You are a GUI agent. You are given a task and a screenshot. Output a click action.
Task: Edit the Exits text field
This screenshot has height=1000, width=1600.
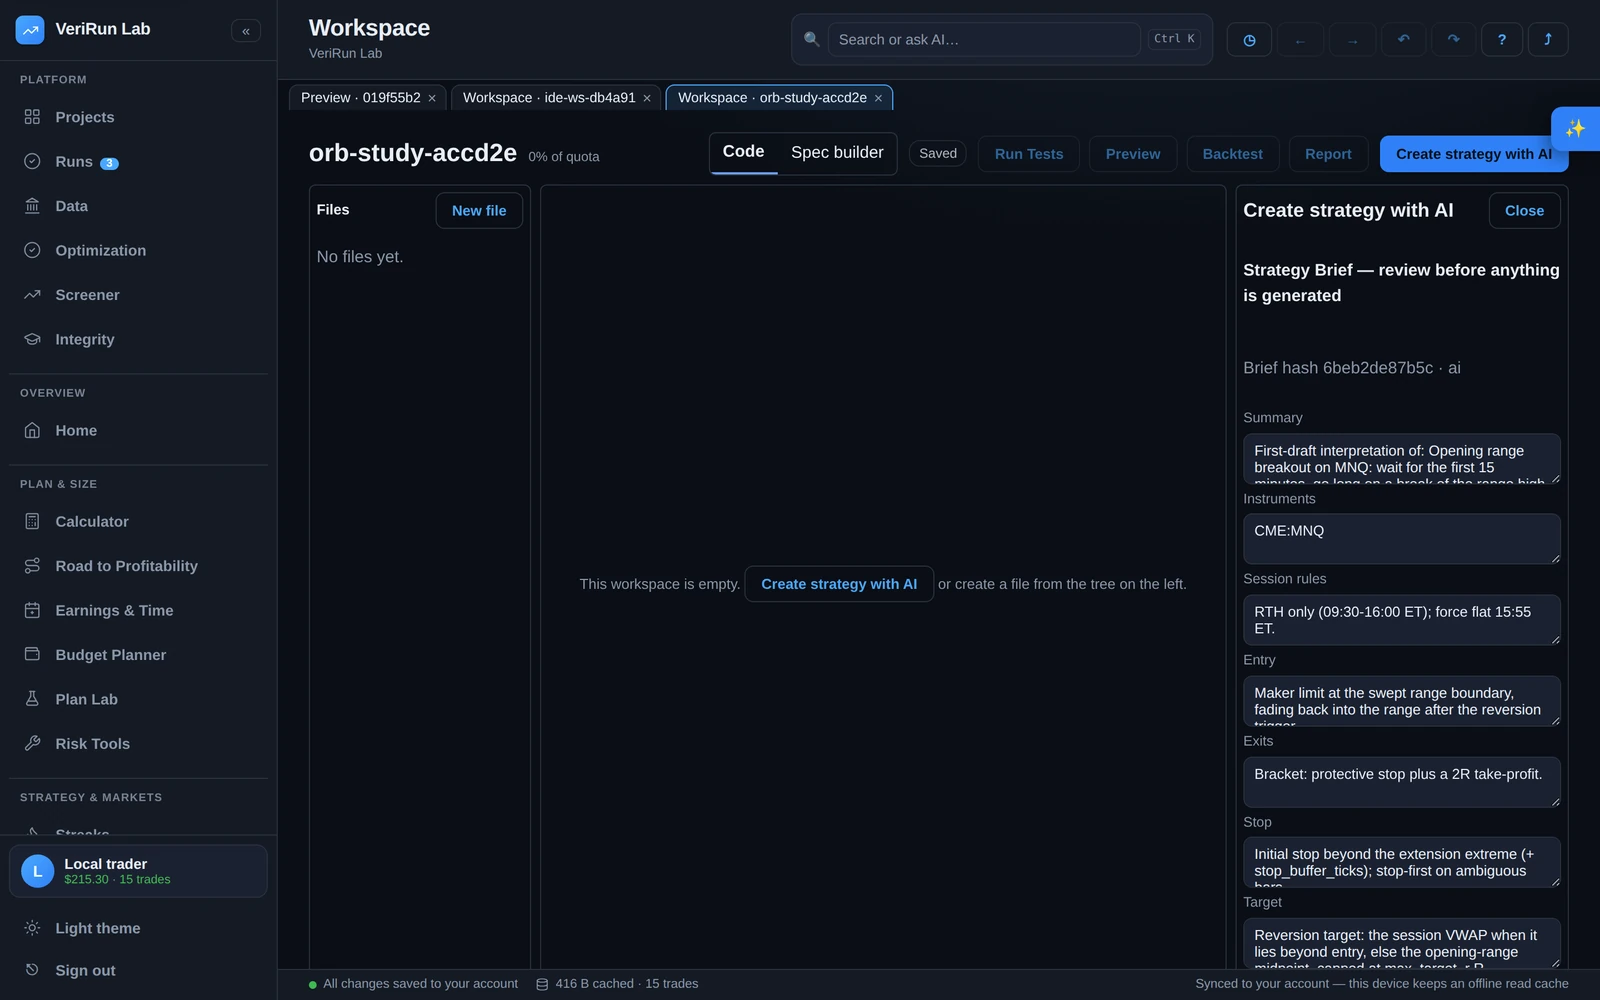pyautogui.click(x=1401, y=782)
